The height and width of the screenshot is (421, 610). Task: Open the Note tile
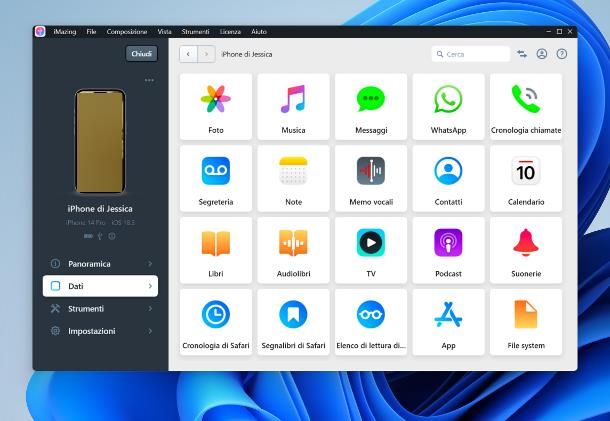[x=293, y=178]
